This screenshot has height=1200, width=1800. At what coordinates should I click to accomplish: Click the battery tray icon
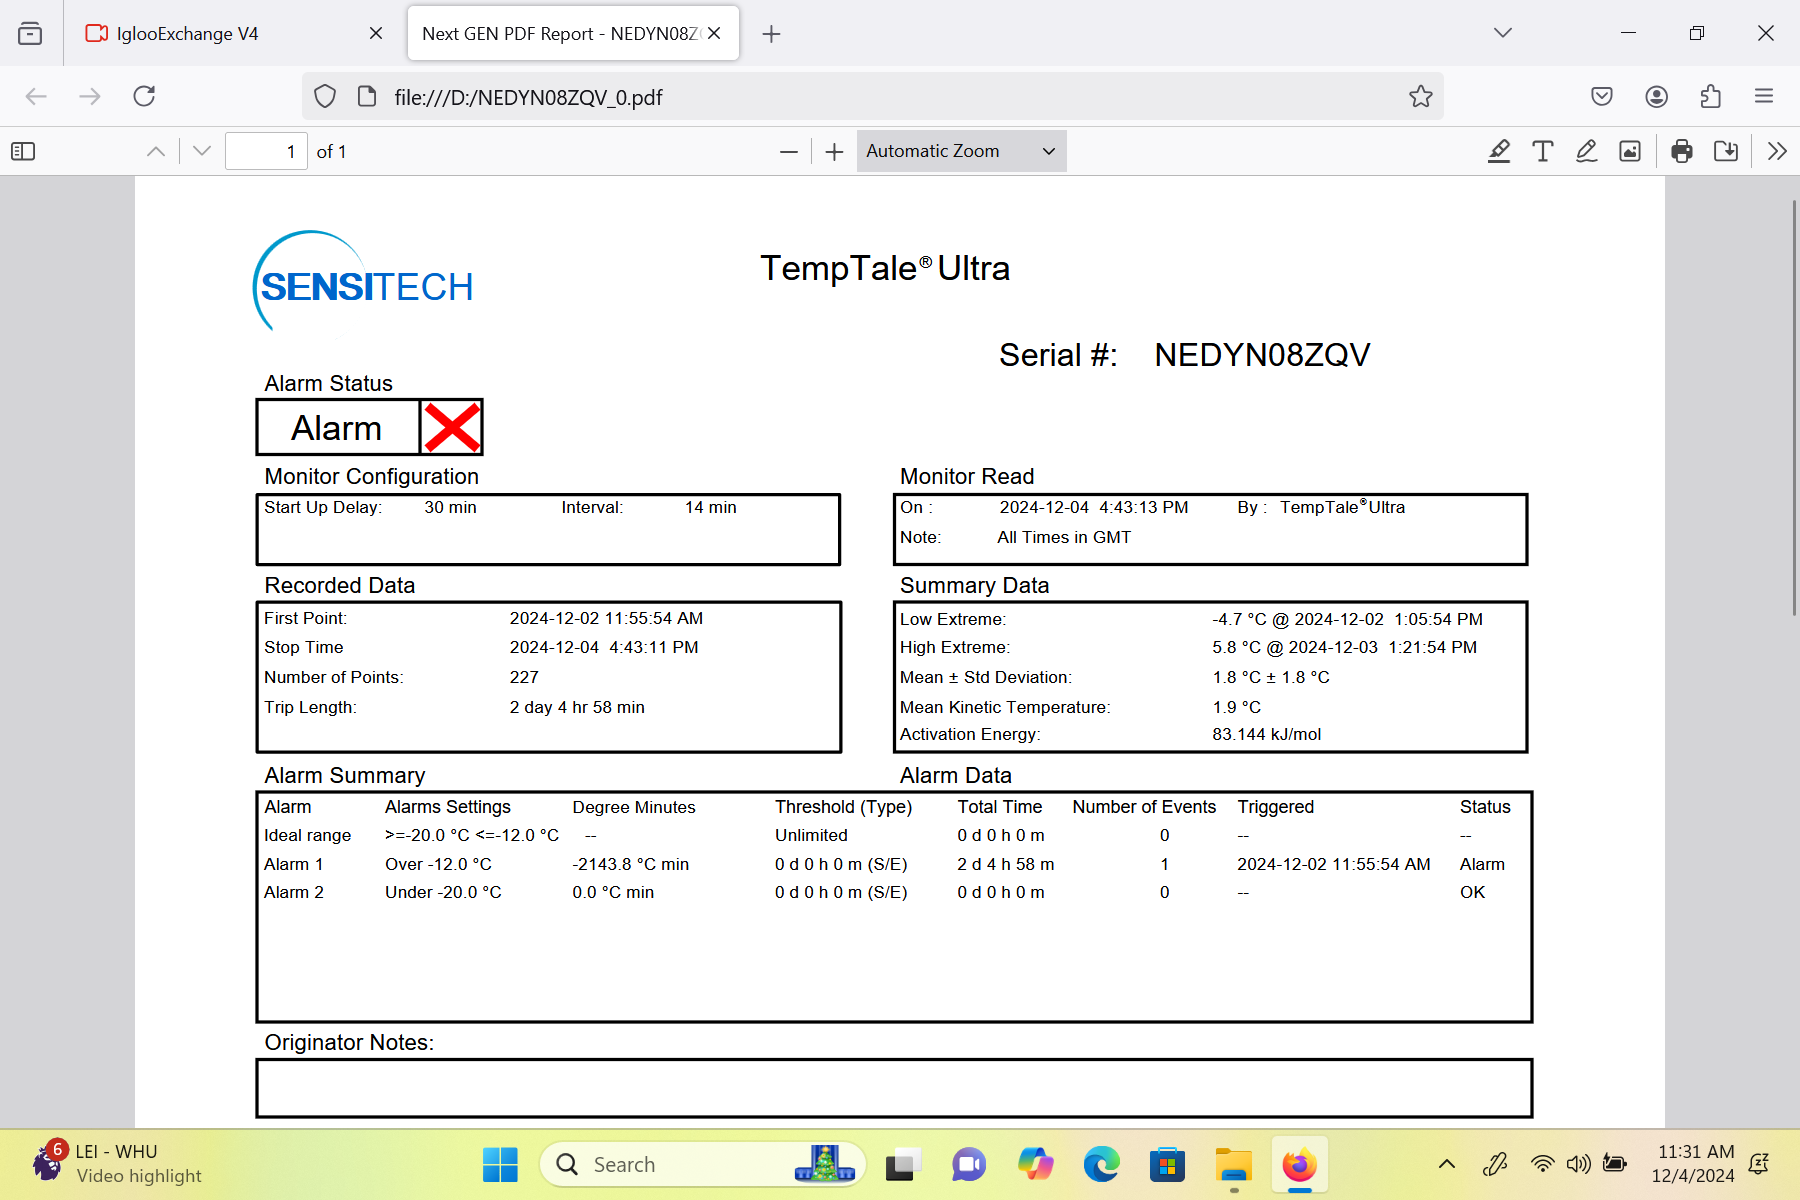pos(1614,1164)
